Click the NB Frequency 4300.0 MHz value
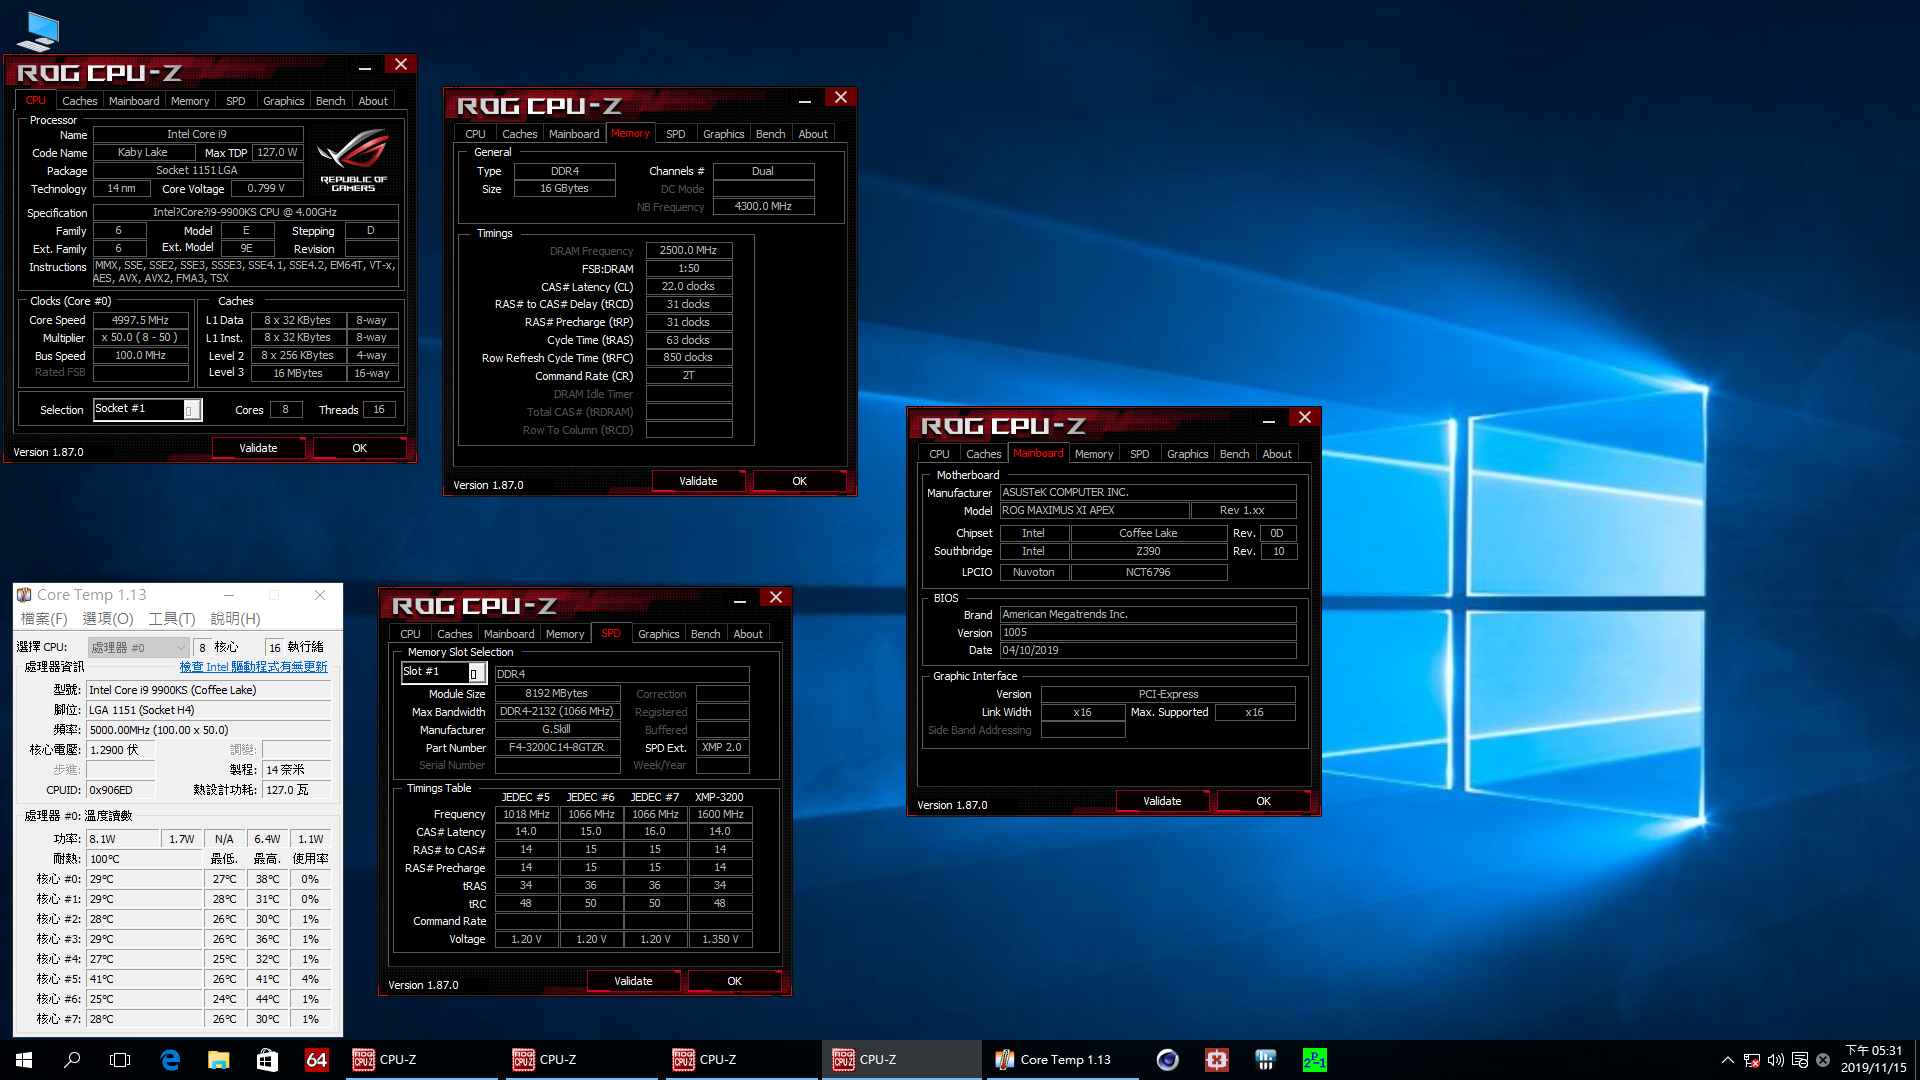1920x1080 pixels. [763, 206]
